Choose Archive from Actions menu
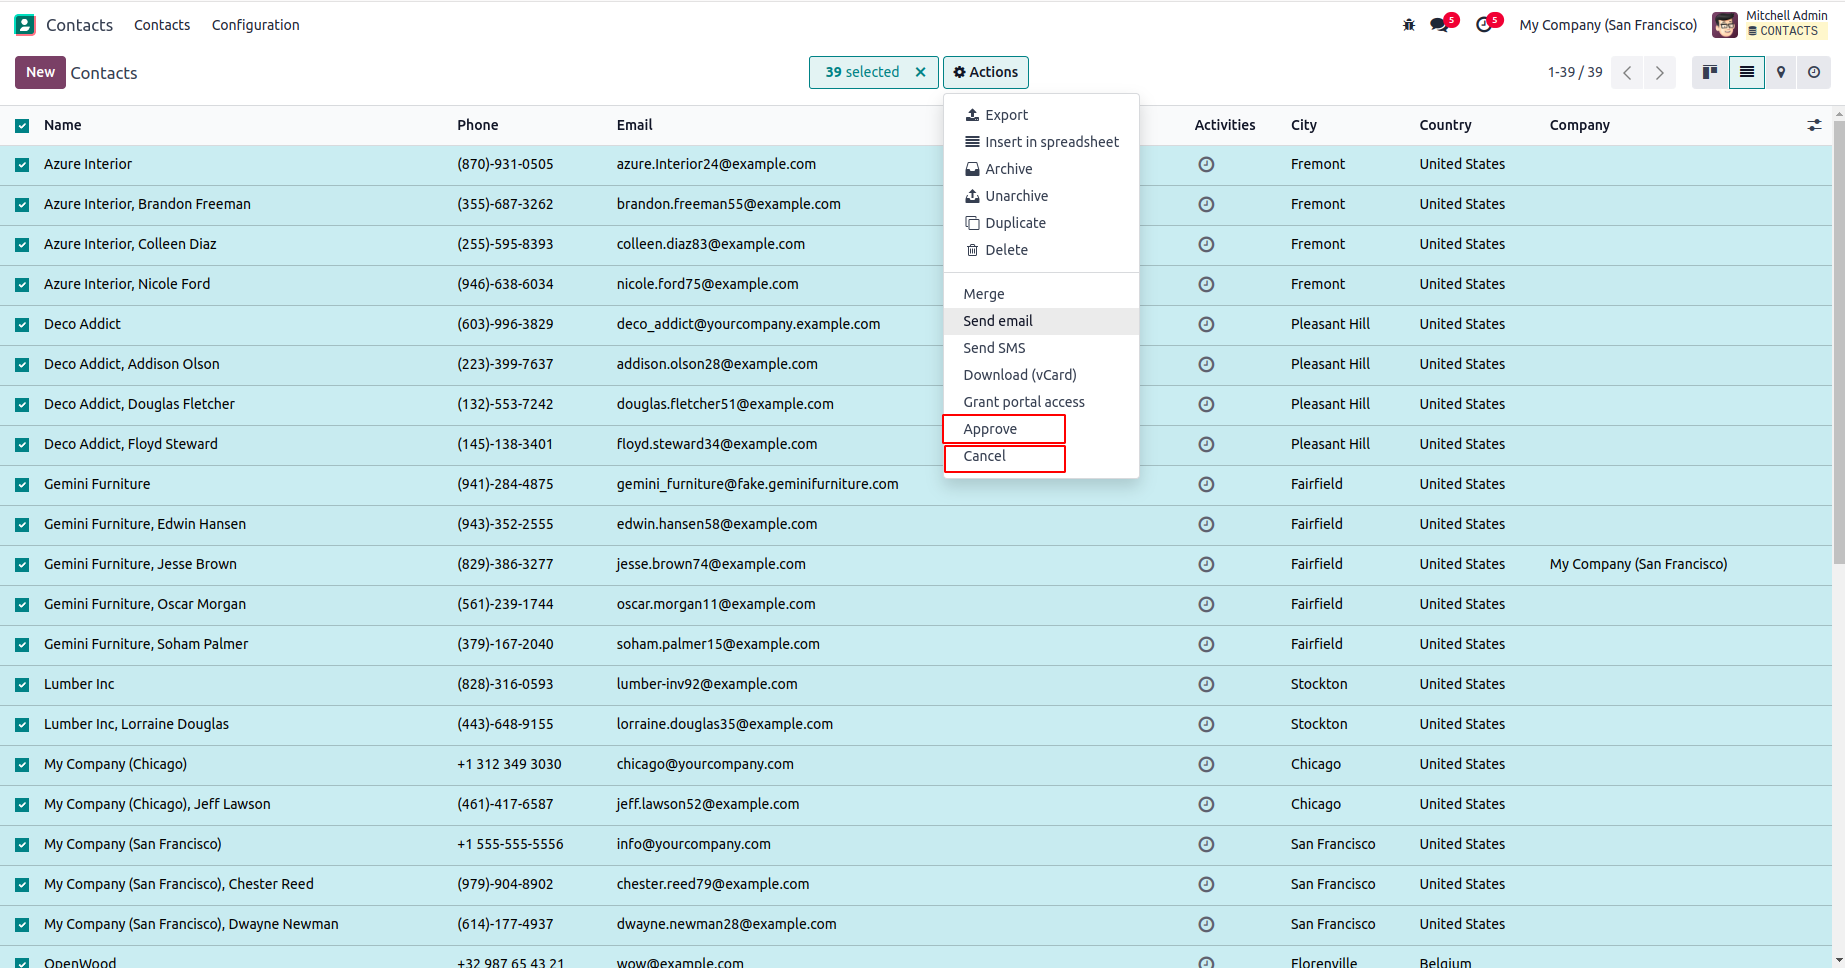 pos(1041,169)
